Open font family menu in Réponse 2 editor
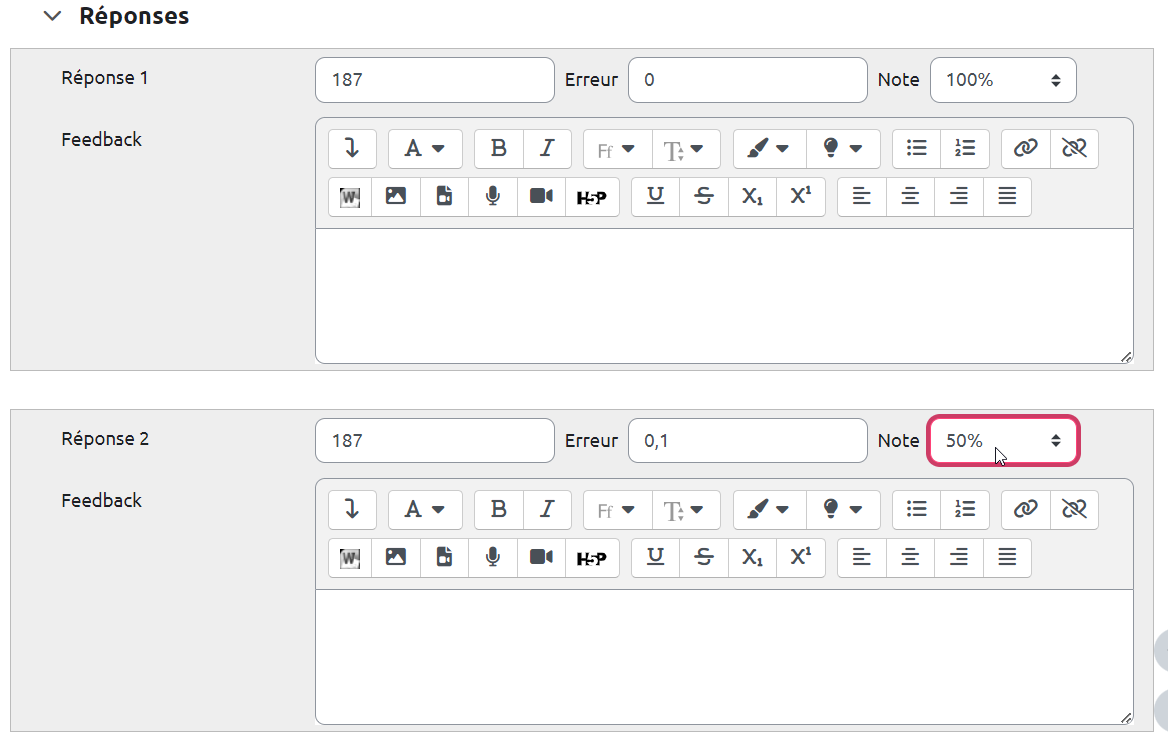This screenshot has height=743, width=1168. click(617, 510)
